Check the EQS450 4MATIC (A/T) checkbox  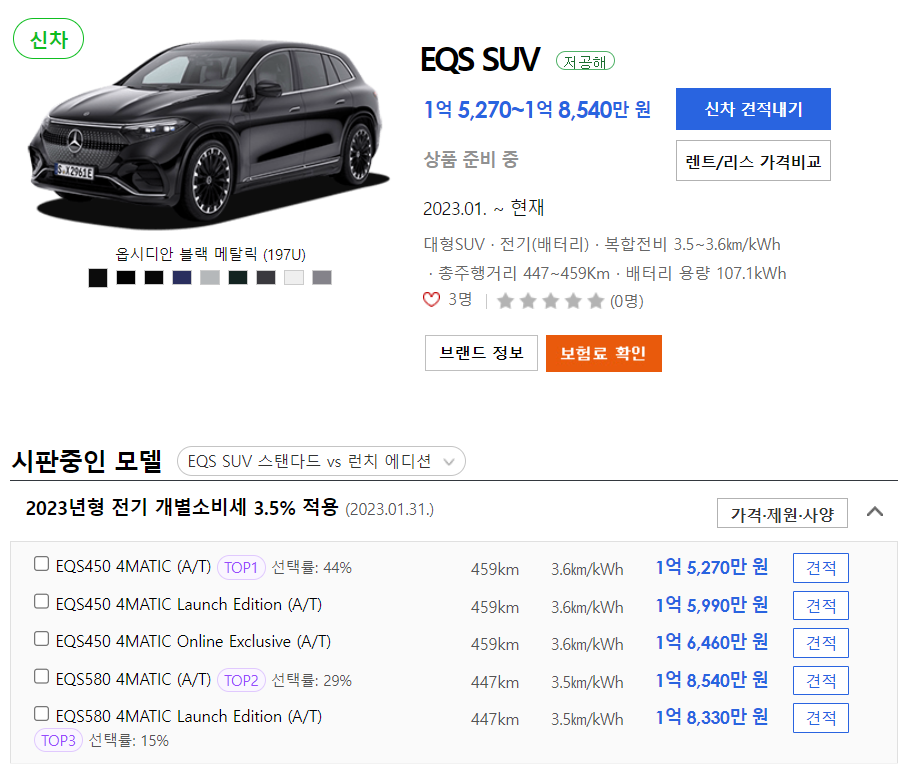point(41,564)
